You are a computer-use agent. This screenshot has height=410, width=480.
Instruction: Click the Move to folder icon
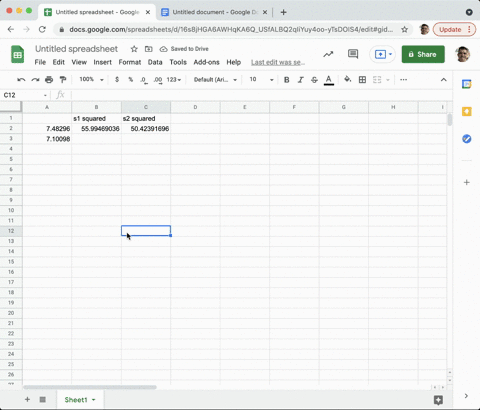click(x=149, y=49)
